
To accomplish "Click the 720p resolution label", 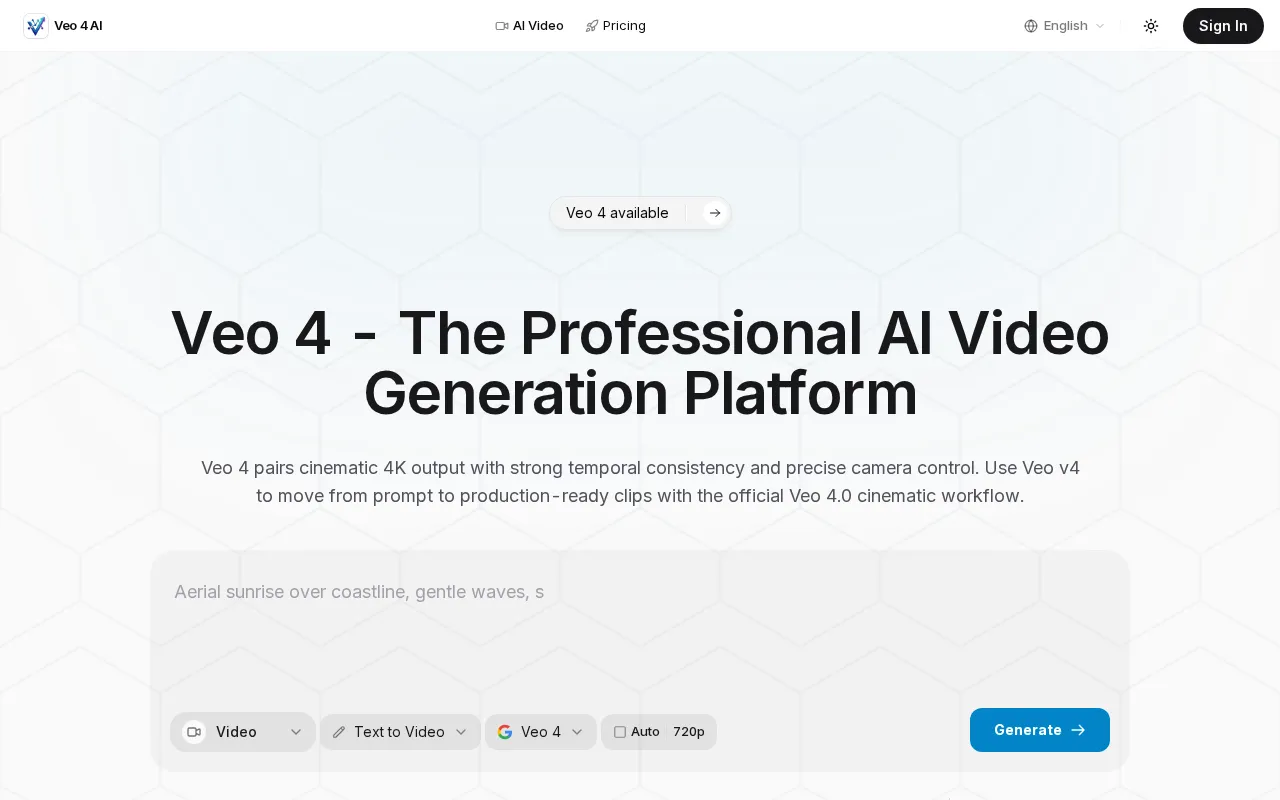I will [x=689, y=732].
